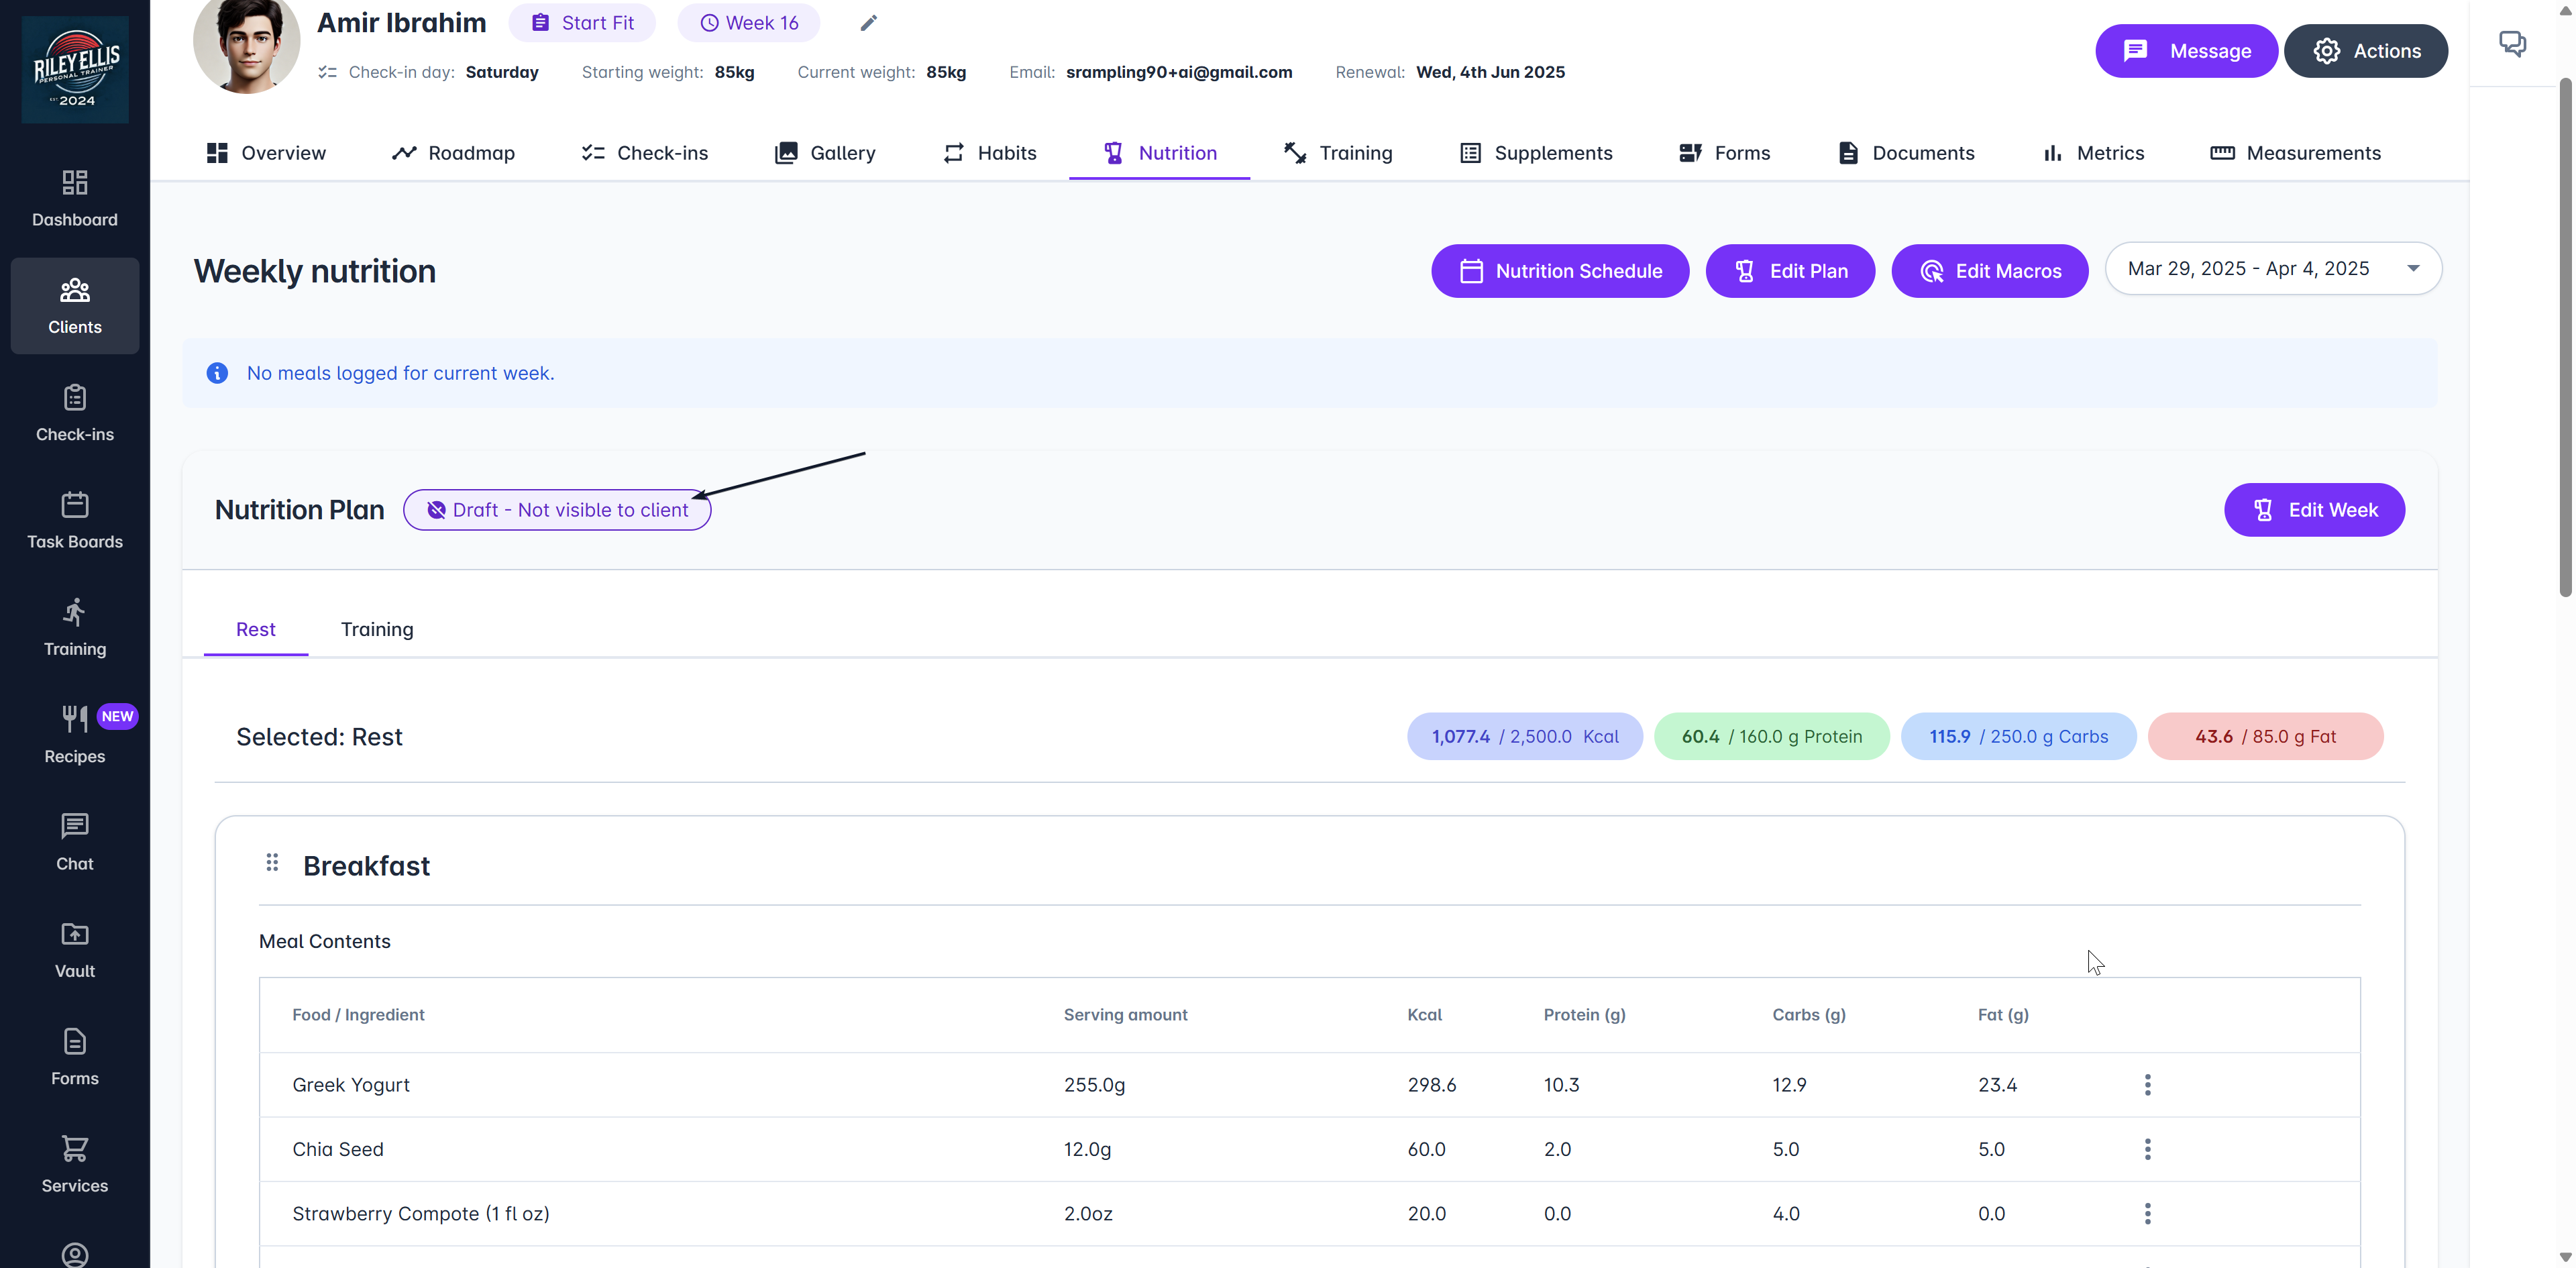Open Vault in the sidebar

click(x=74, y=950)
